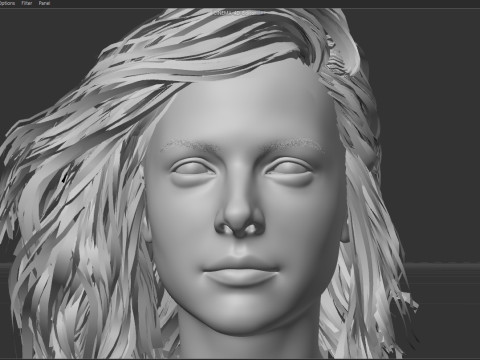Viewport: 480px width, 360px height.
Task: Open the Options menu
Action: click(7, 3)
